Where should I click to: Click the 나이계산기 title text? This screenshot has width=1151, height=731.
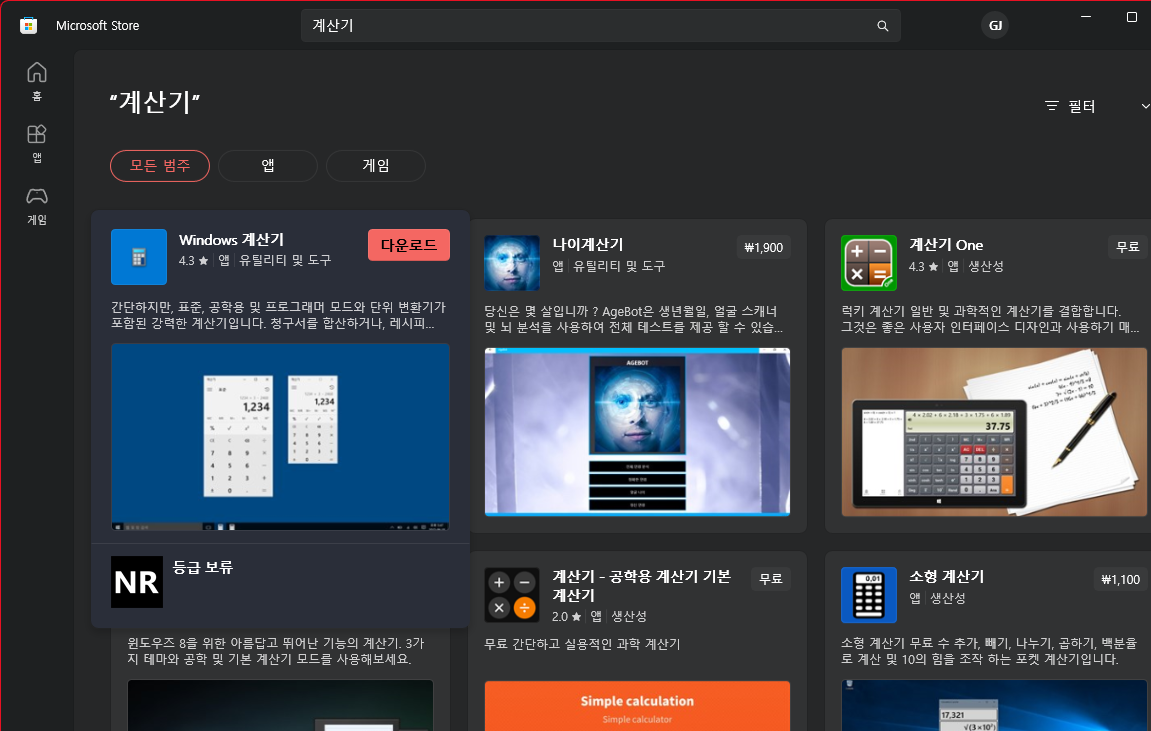[x=588, y=244]
